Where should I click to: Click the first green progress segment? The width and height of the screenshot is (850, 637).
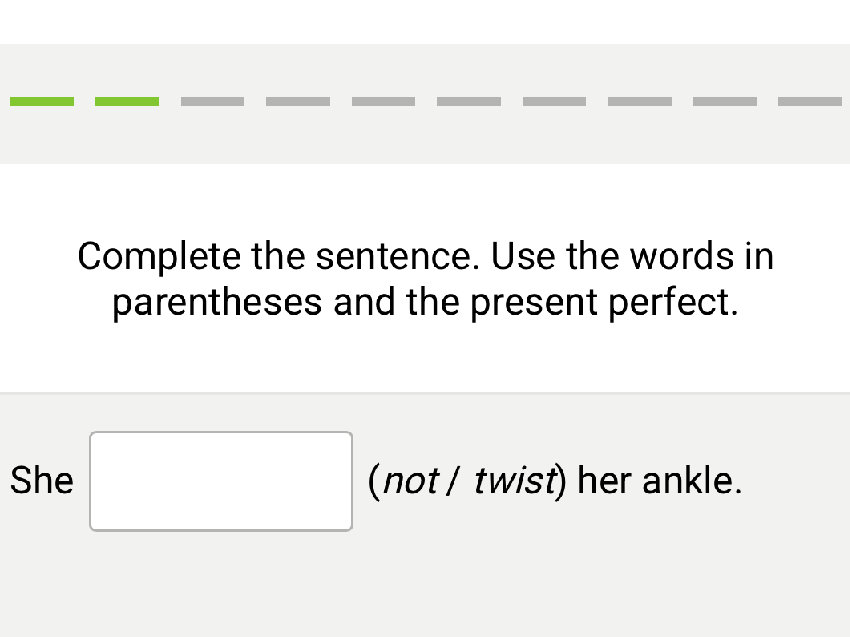click(x=42, y=101)
